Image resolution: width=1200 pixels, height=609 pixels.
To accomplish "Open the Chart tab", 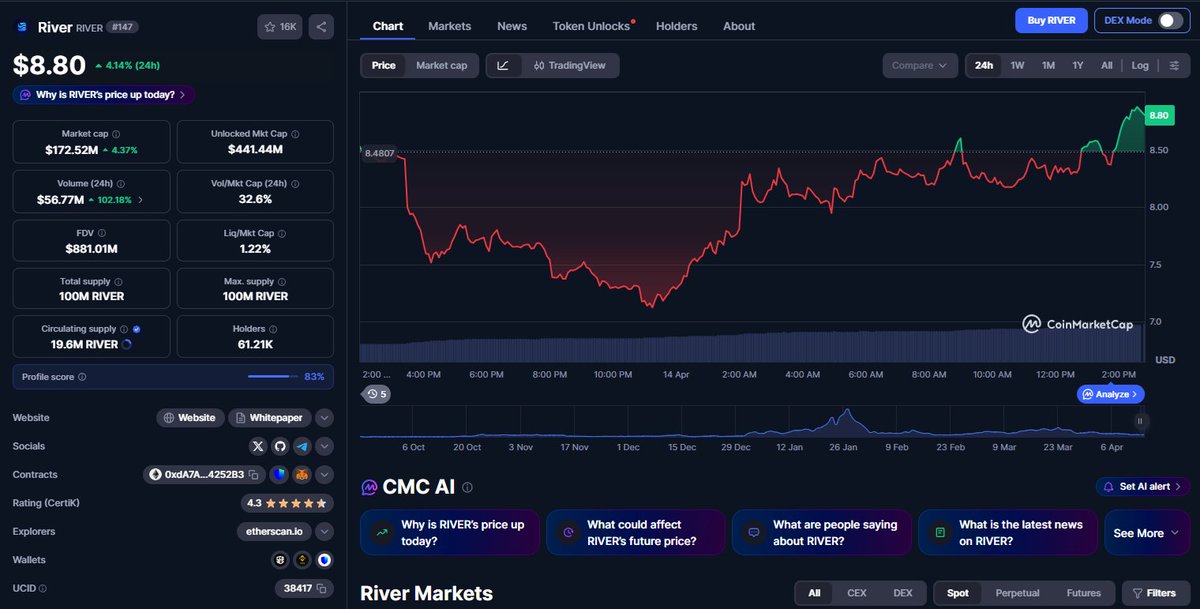I will [x=387, y=26].
